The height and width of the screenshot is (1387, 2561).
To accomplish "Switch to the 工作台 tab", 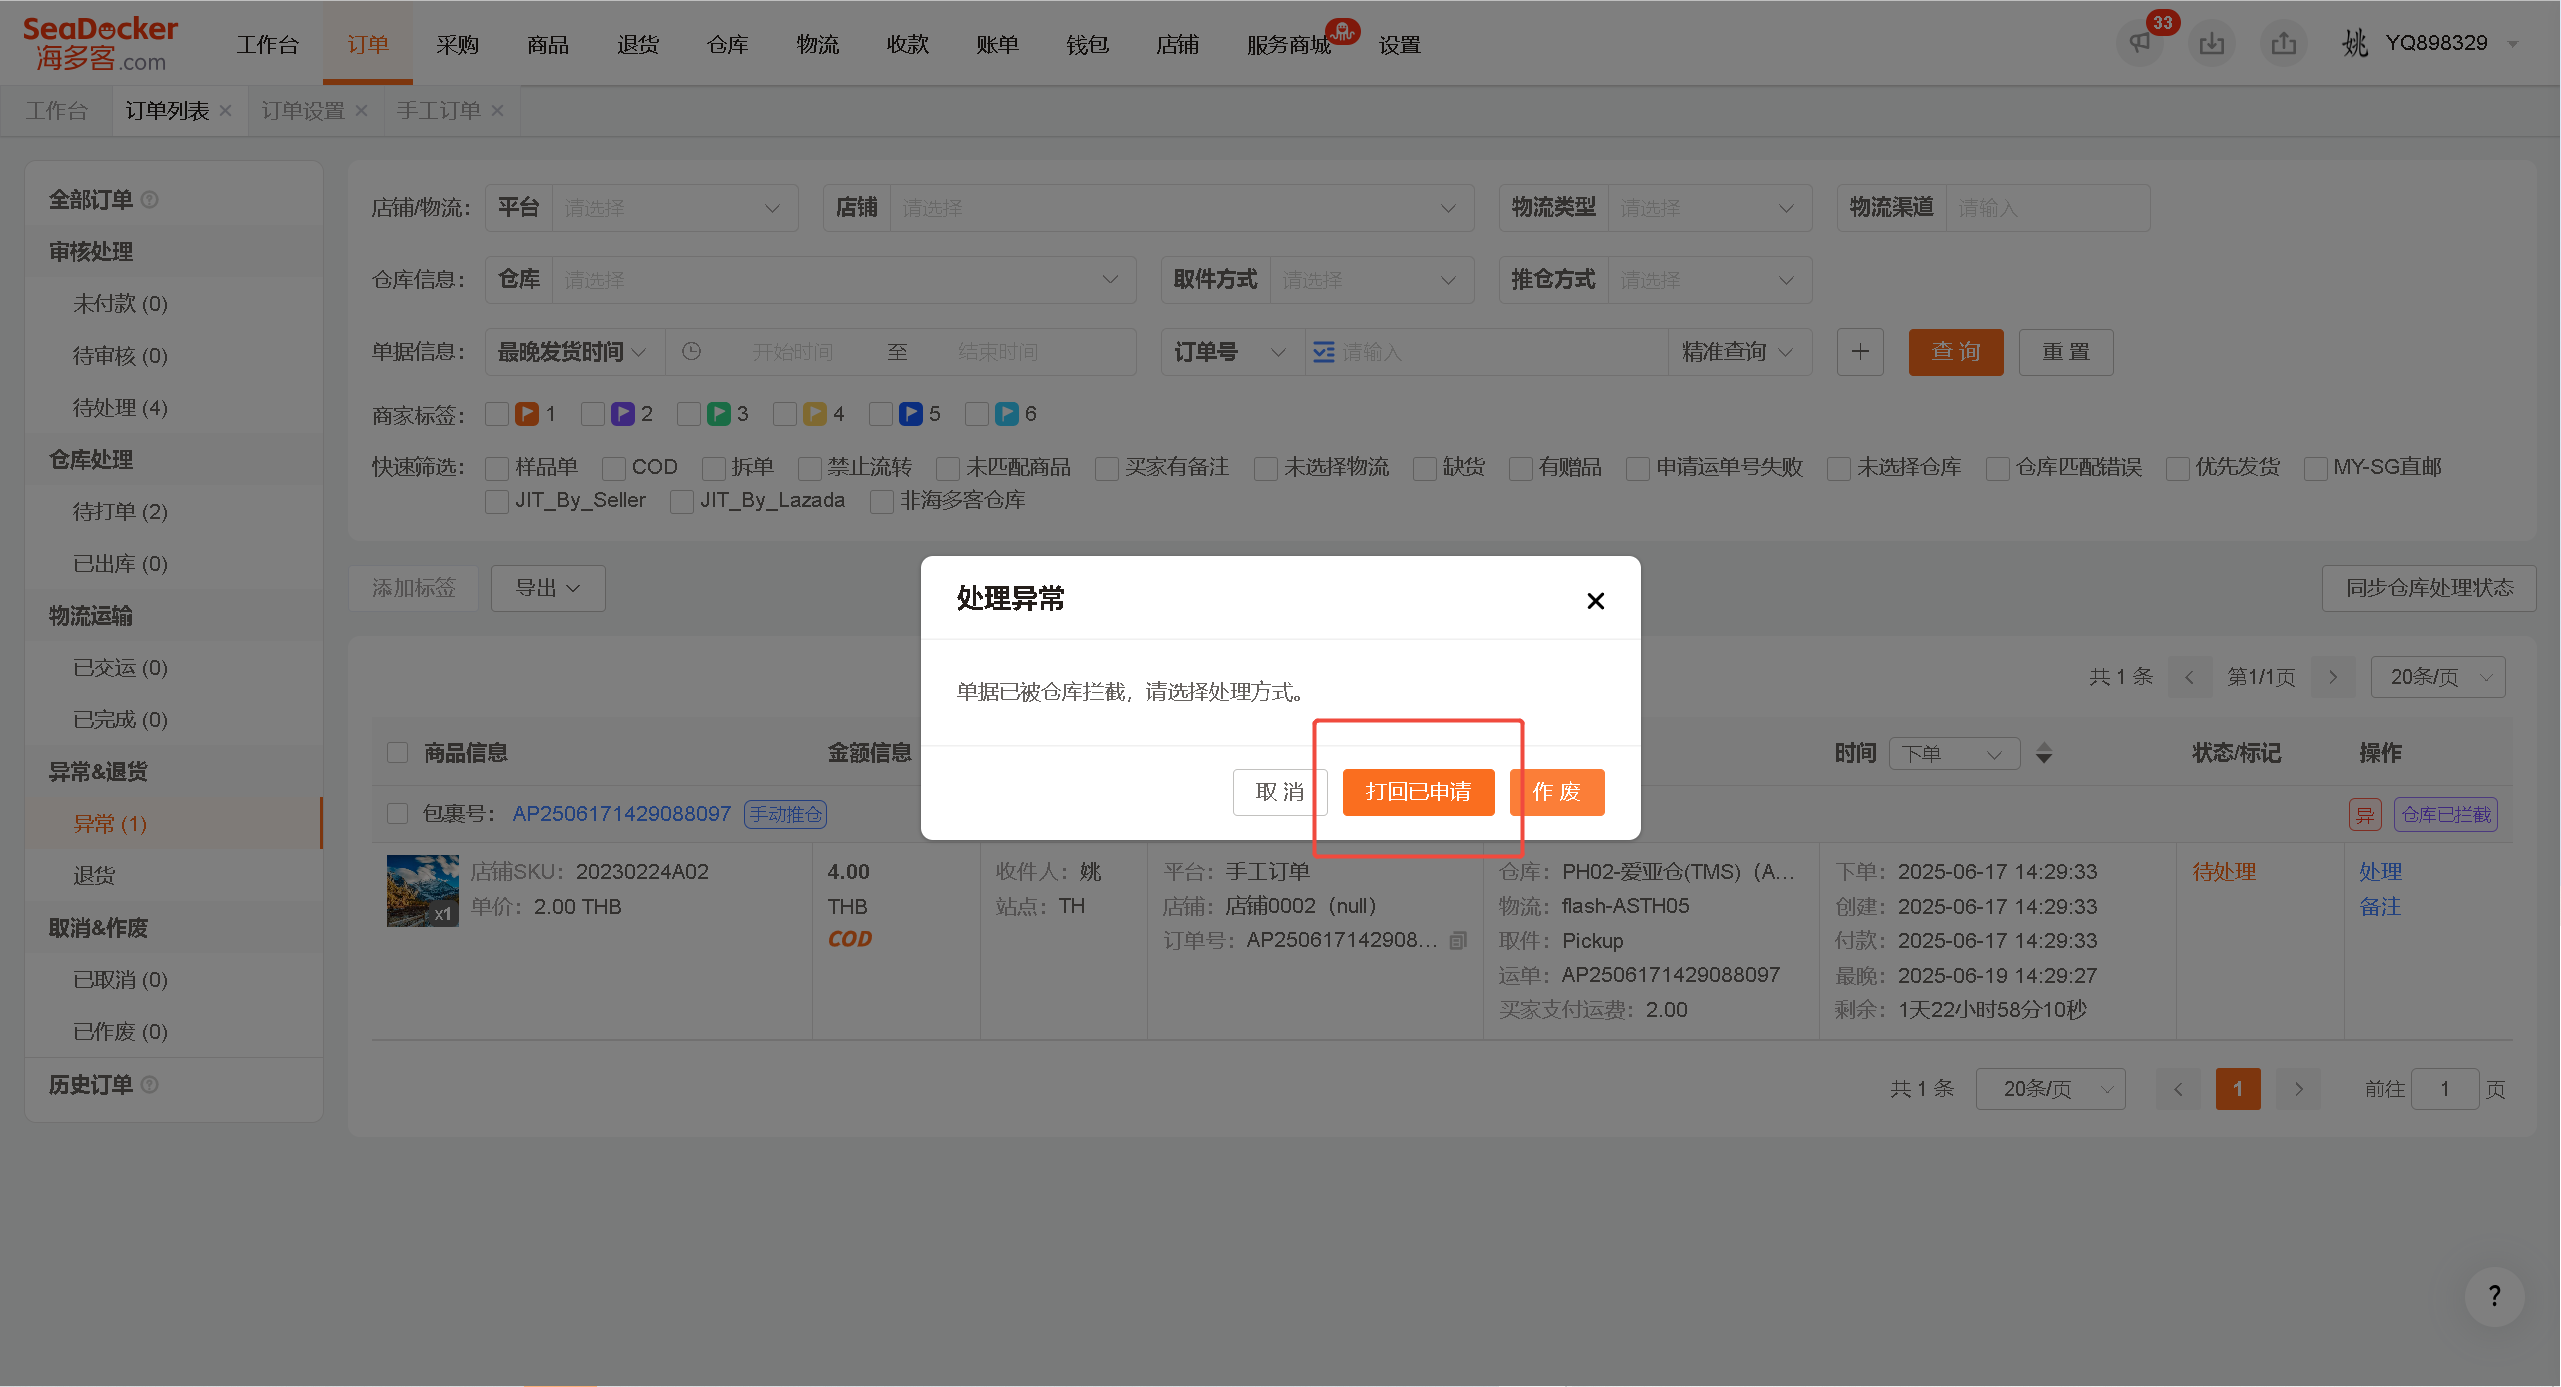I will (x=57, y=110).
